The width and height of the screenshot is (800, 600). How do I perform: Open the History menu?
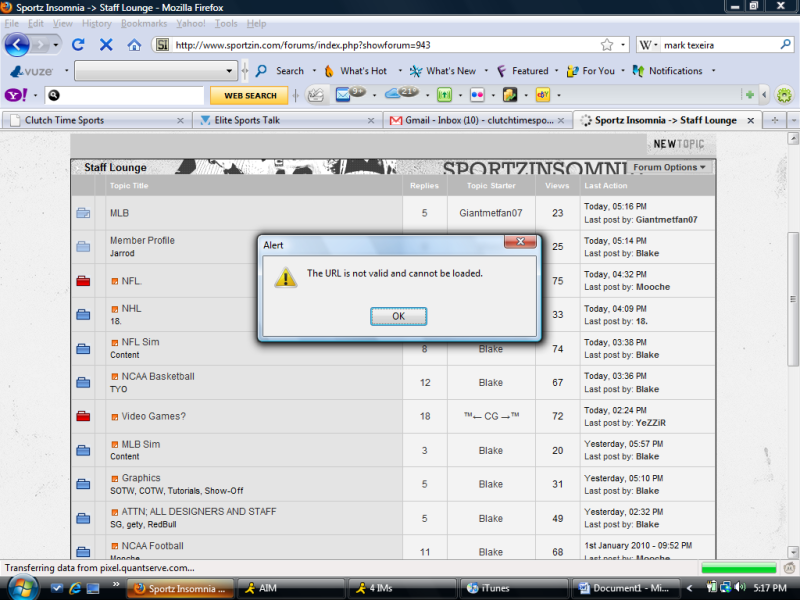click(x=96, y=23)
